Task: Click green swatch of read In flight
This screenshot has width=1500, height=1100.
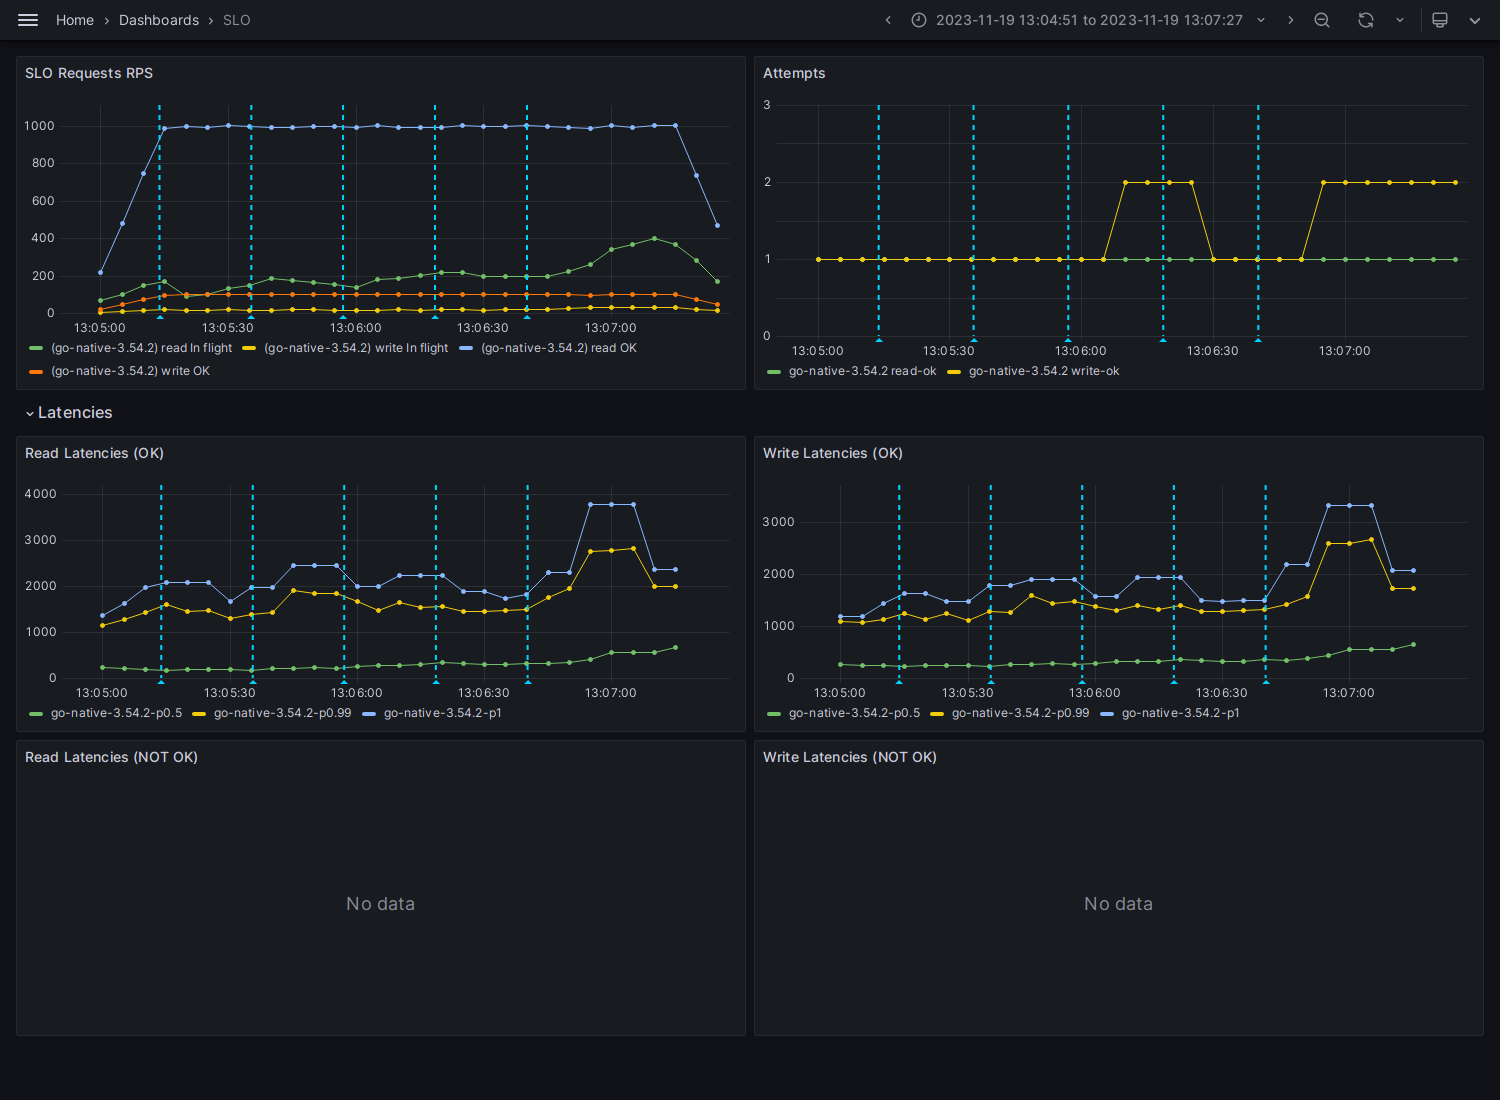Action: [x=36, y=348]
